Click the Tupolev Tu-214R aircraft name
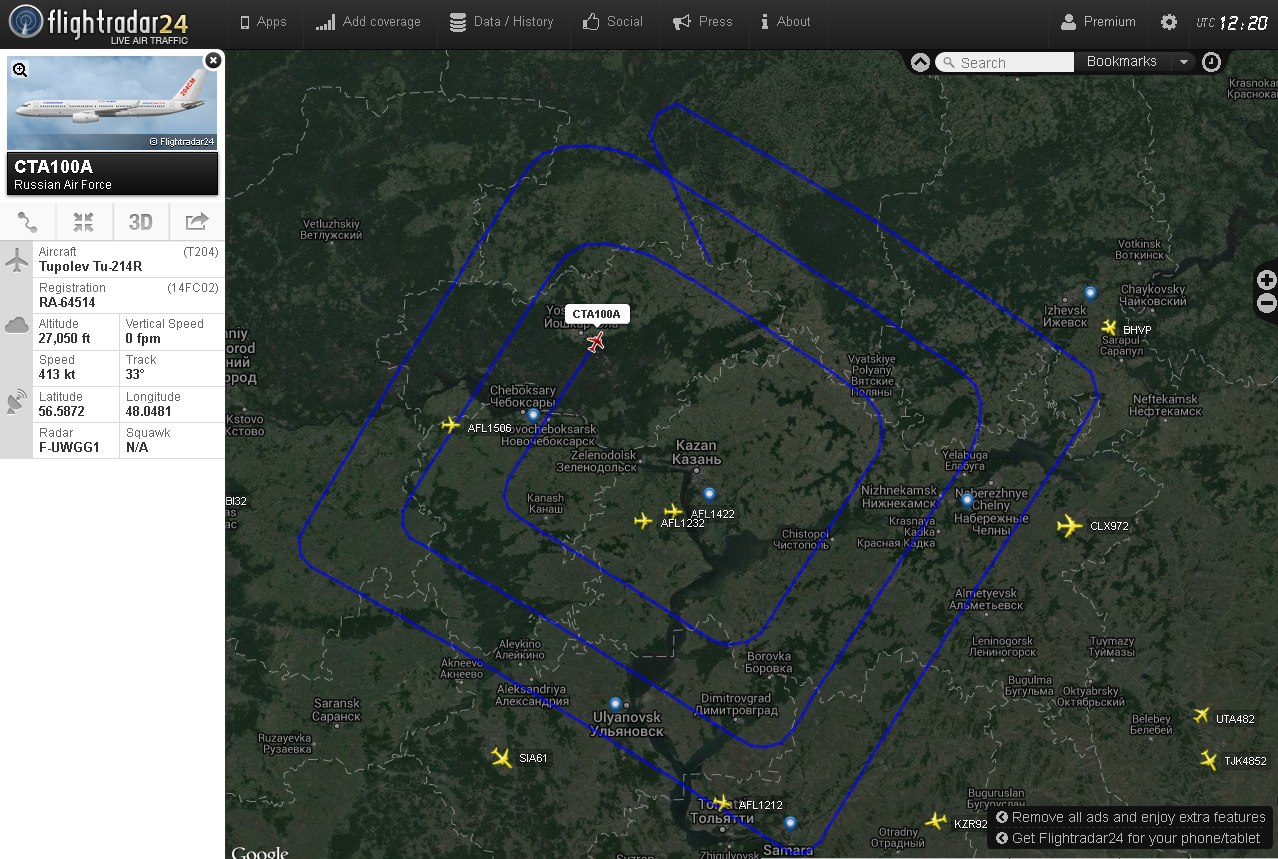The image size is (1278, 859). (x=90, y=267)
